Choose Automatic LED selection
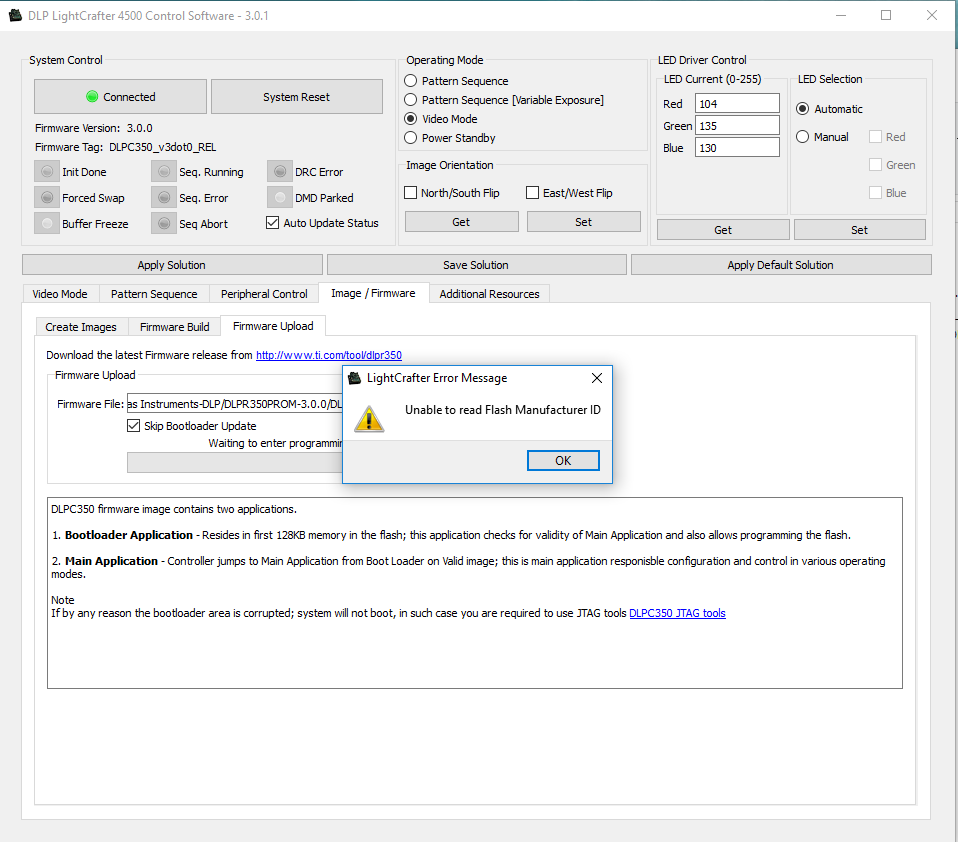The width and height of the screenshot is (958, 842). coord(803,109)
